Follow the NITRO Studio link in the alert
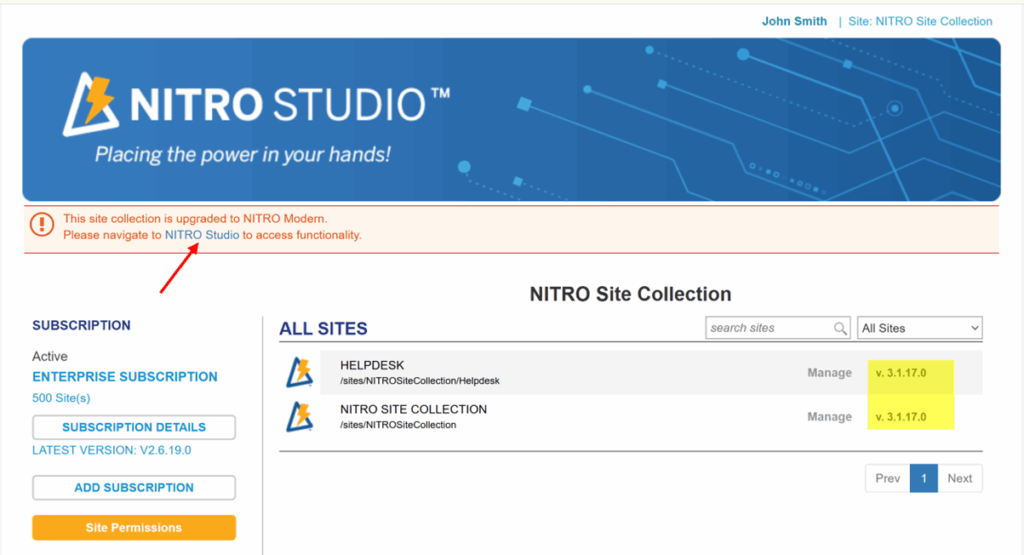 (x=202, y=235)
